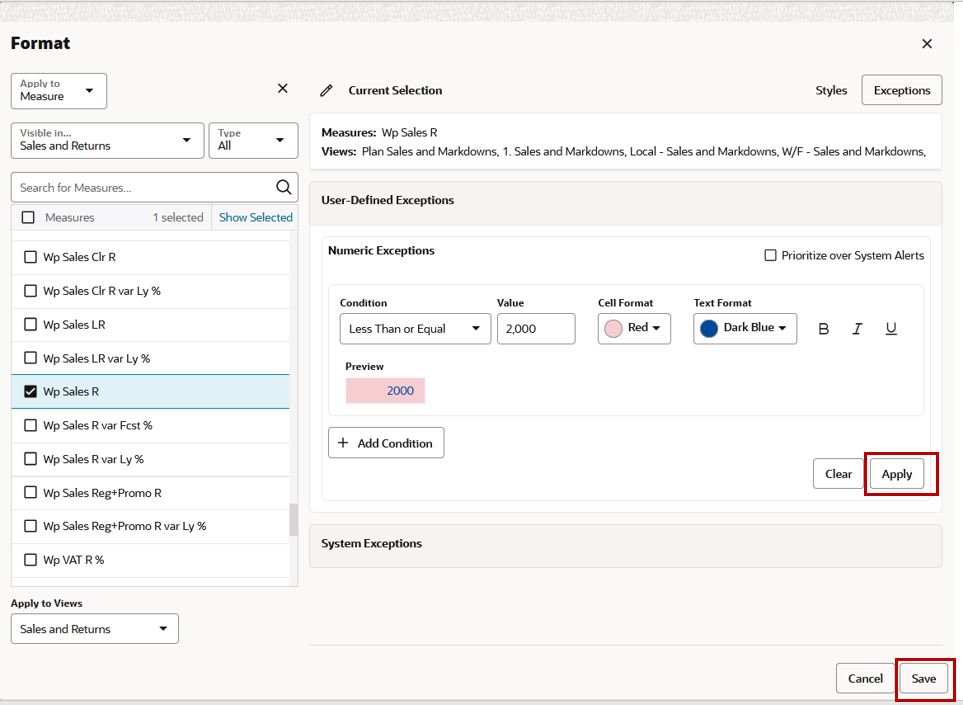Click the pencil edit icon beside Current Selection
963x705 pixels.
coord(326,90)
